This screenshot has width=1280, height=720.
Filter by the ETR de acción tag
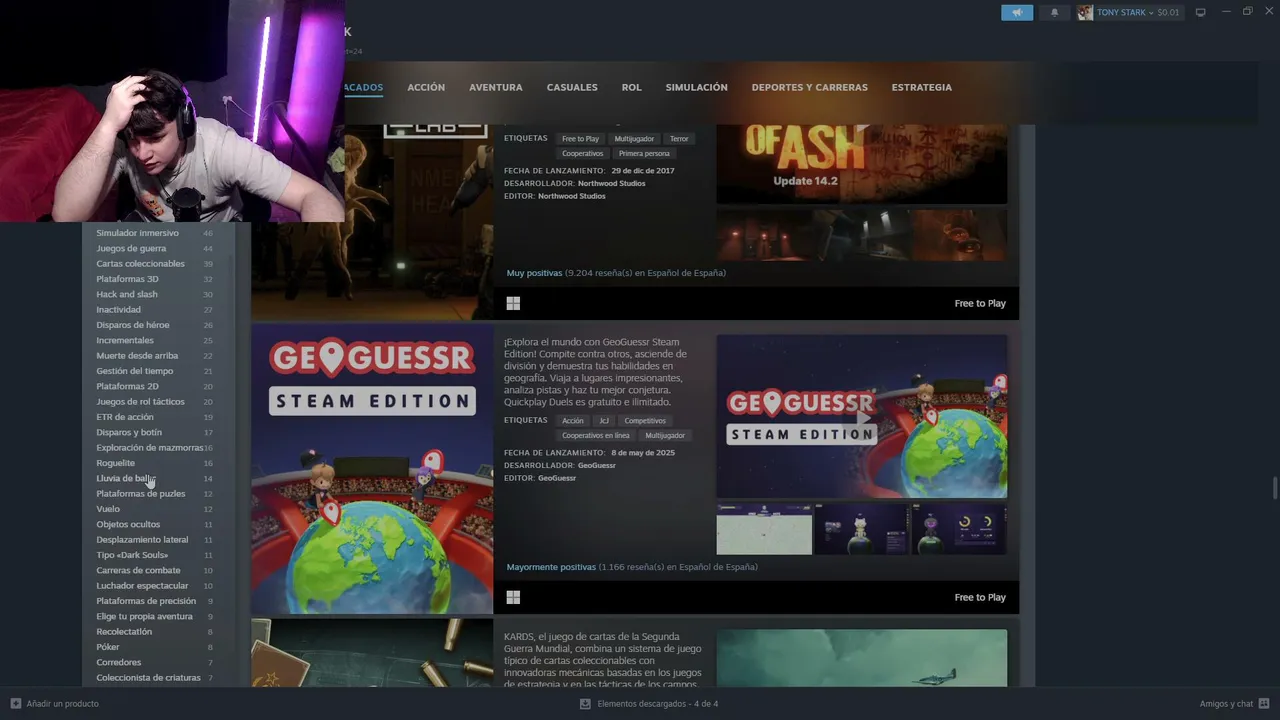(x=125, y=417)
